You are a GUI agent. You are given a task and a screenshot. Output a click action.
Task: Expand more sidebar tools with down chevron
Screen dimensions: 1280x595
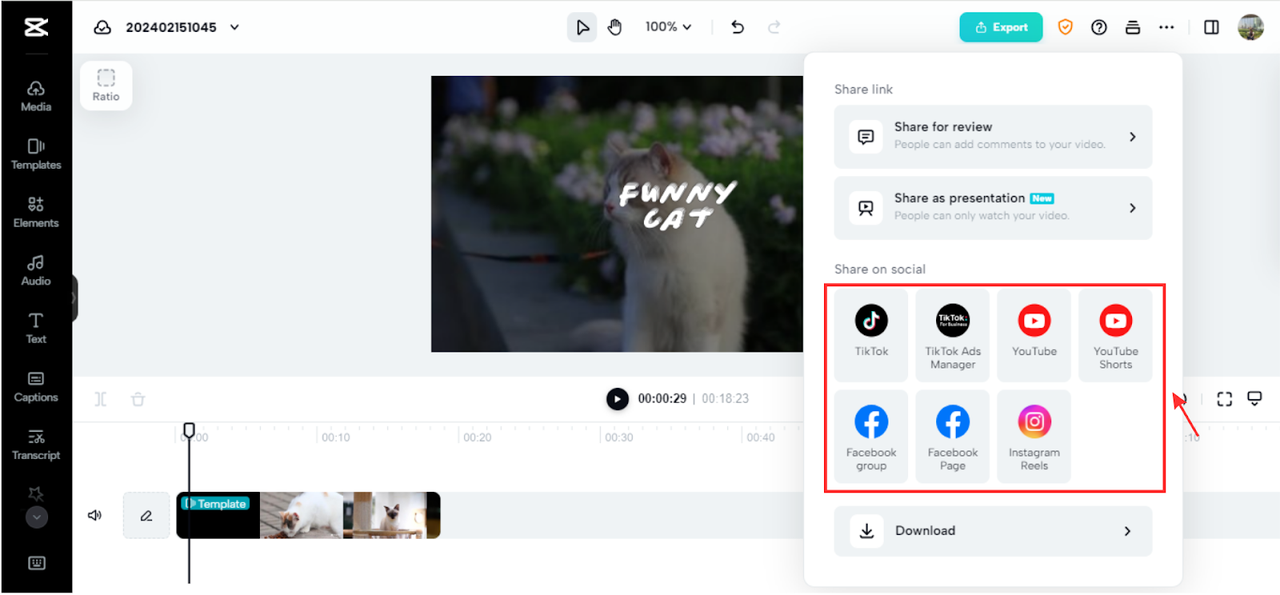tap(36, 517)
